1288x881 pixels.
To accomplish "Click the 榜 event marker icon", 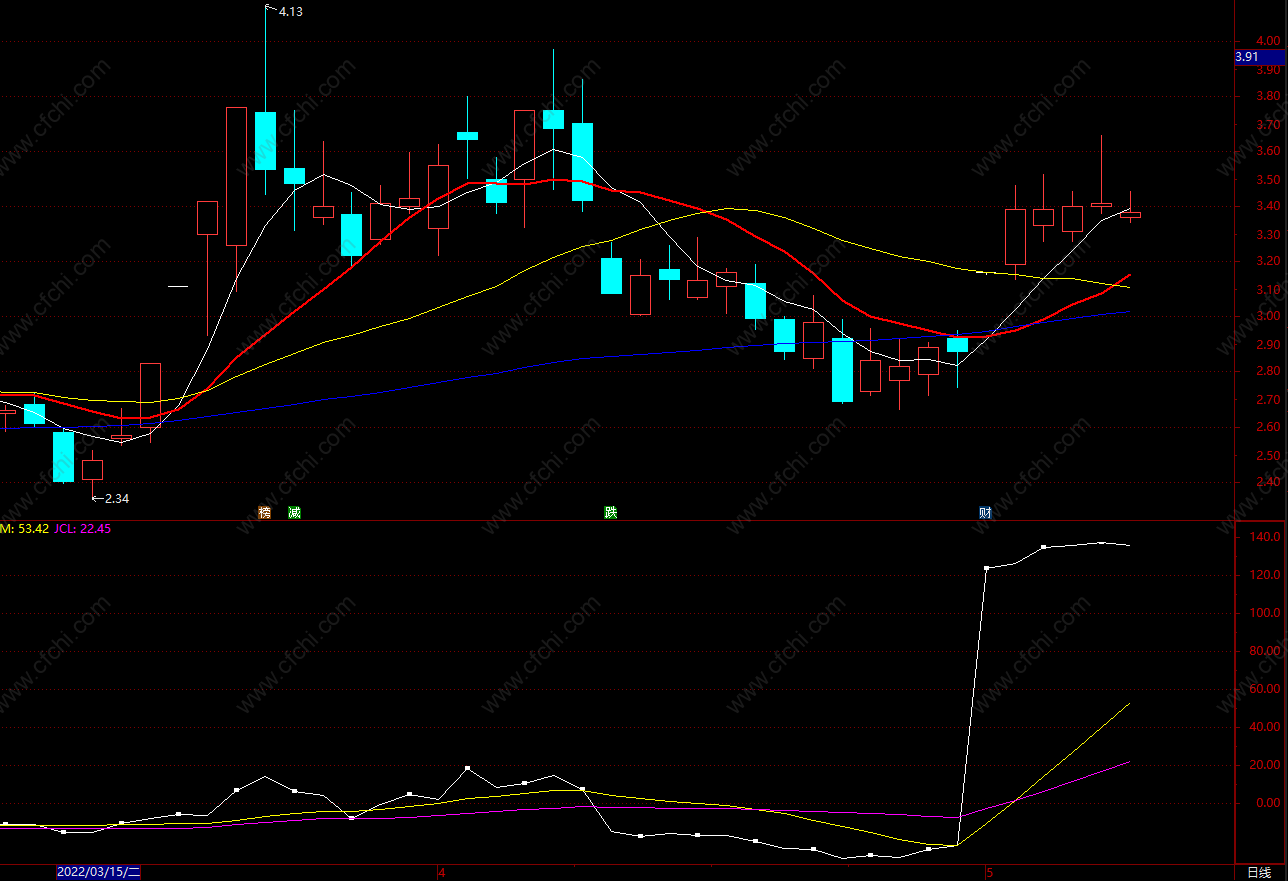I will [265, 513].
